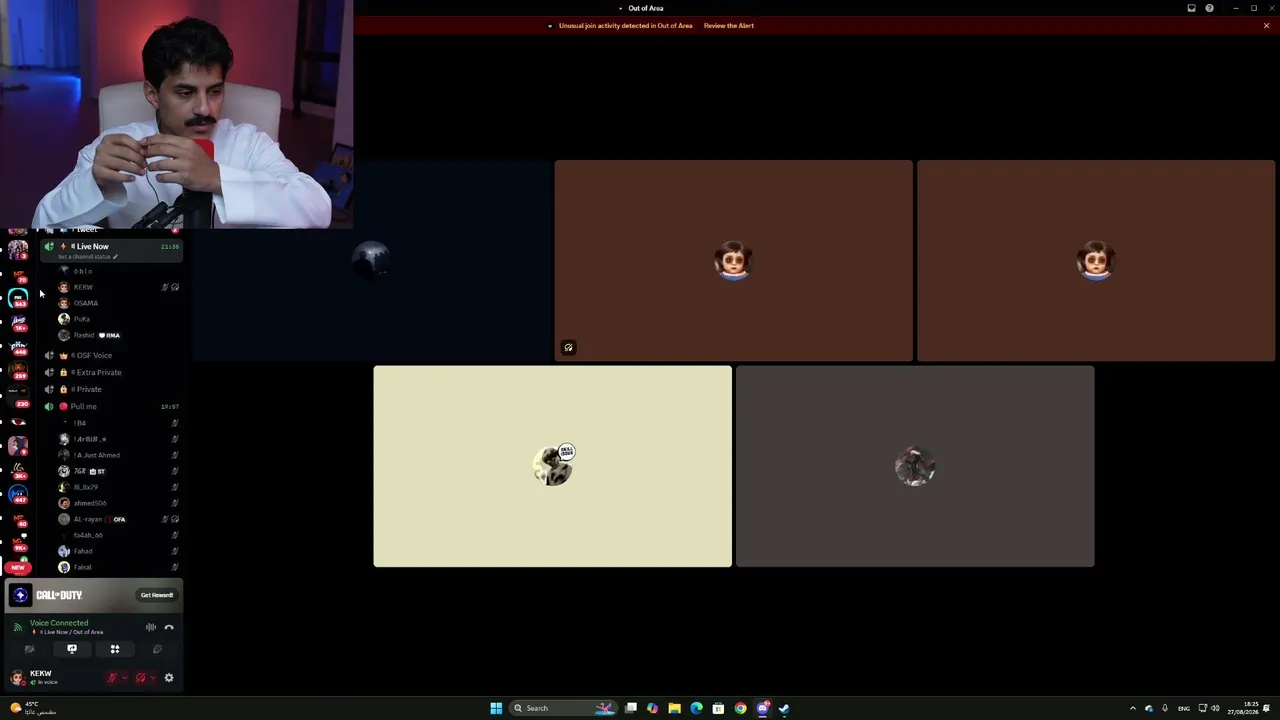The width and height of the screenshot is (1280, 720).
Task: Open soundboard in voice panel
Action: click(157, 649)
